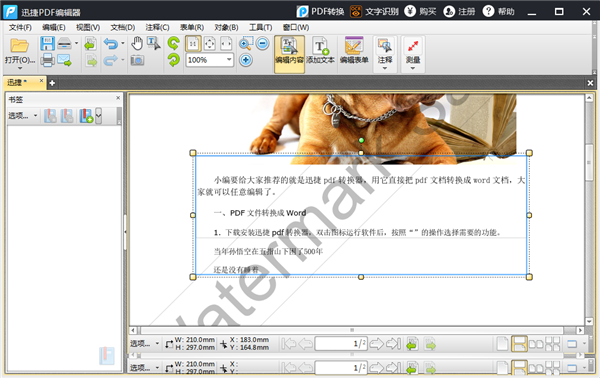This screenshot has width=600, height=378.
Task: Click 文字识别 OCR in the title bar
Action: click(x=375, y=11)
